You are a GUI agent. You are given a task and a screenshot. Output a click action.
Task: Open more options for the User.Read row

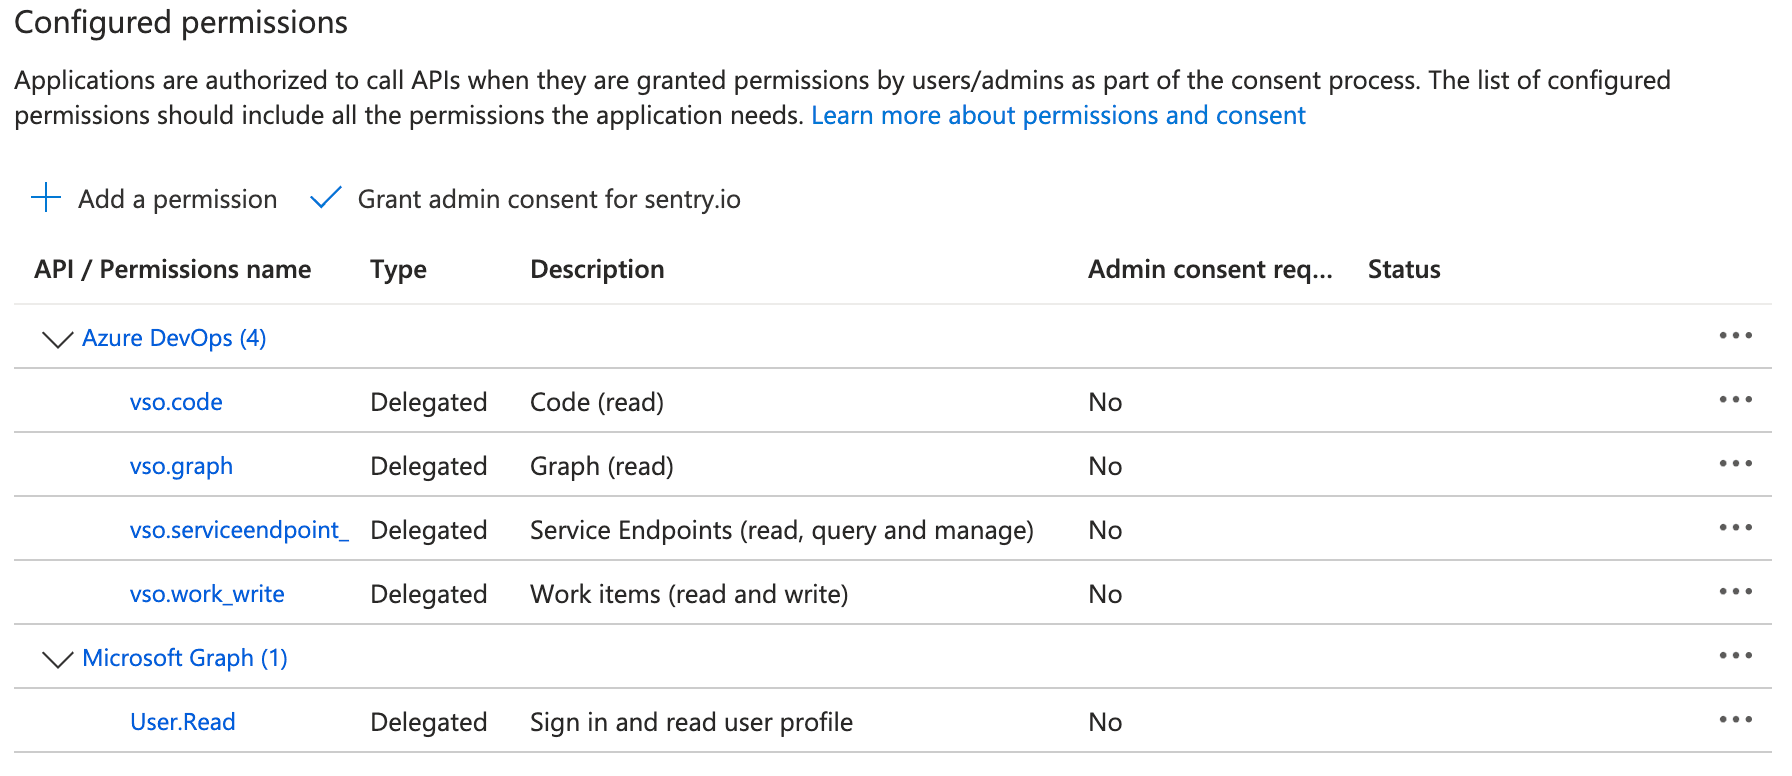(1735, 720)
